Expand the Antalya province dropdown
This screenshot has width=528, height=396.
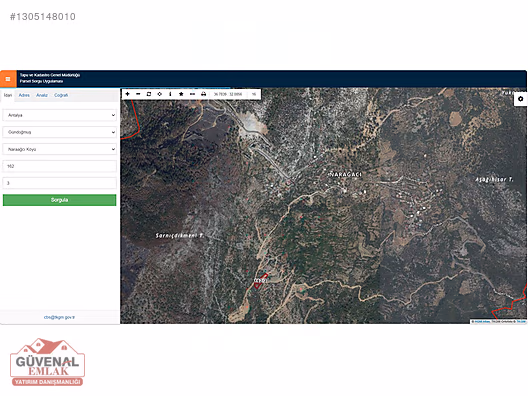pyautogui.click(x=60, y=115)
